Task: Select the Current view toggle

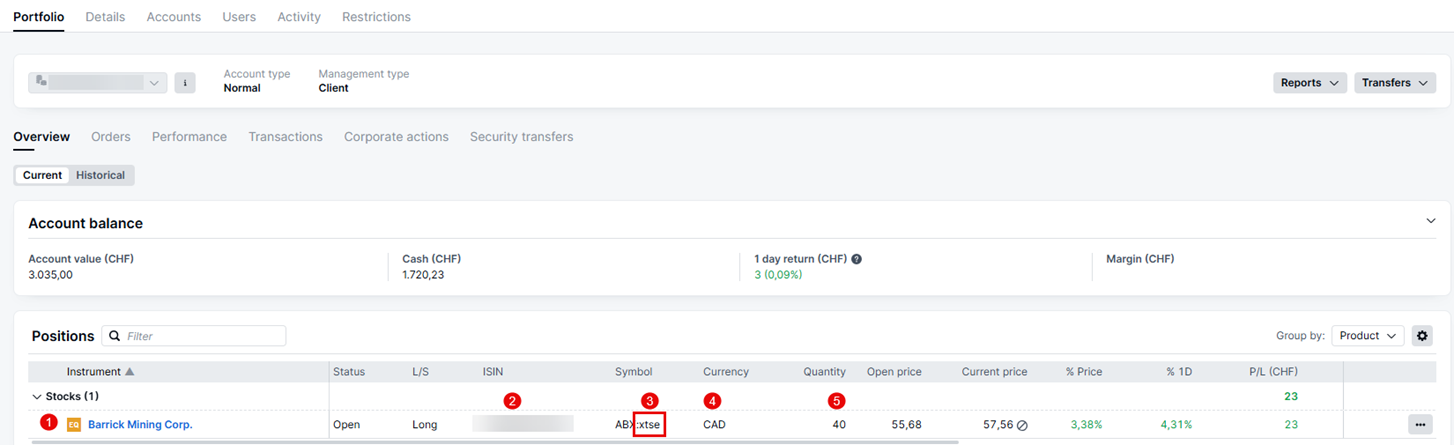Action: click(x=42, y=175)
